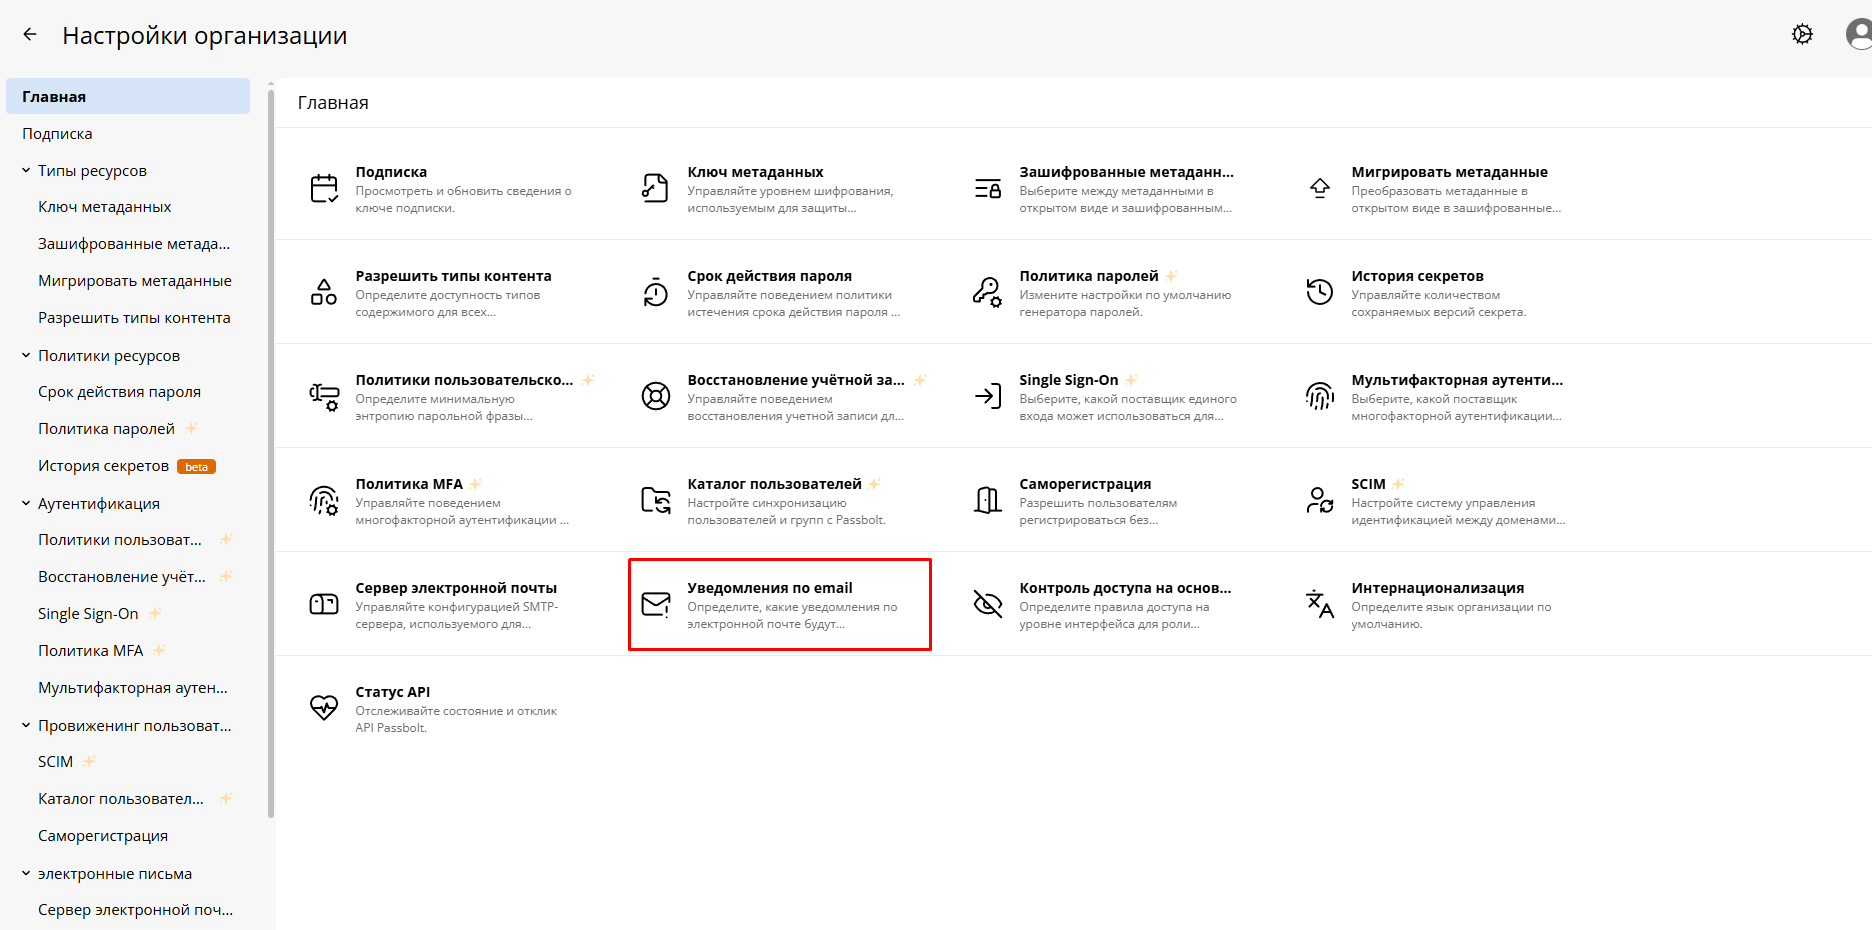This screenshot has width=1872, height=930.
Task: Click the История секретов history icon
Action: pyautogui.click(x=1320, y=292)
